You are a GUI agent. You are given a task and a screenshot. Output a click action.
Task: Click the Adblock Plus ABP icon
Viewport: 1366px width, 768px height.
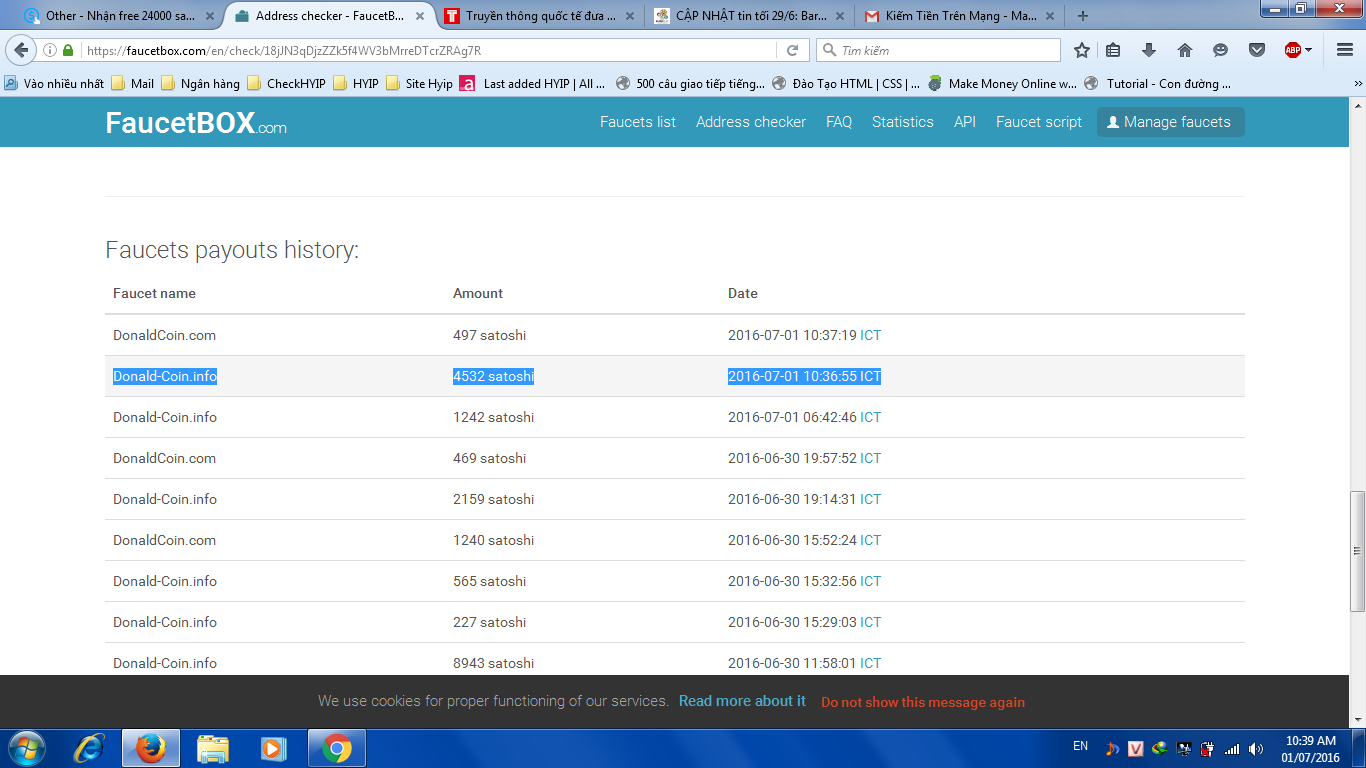(1292, 50)
